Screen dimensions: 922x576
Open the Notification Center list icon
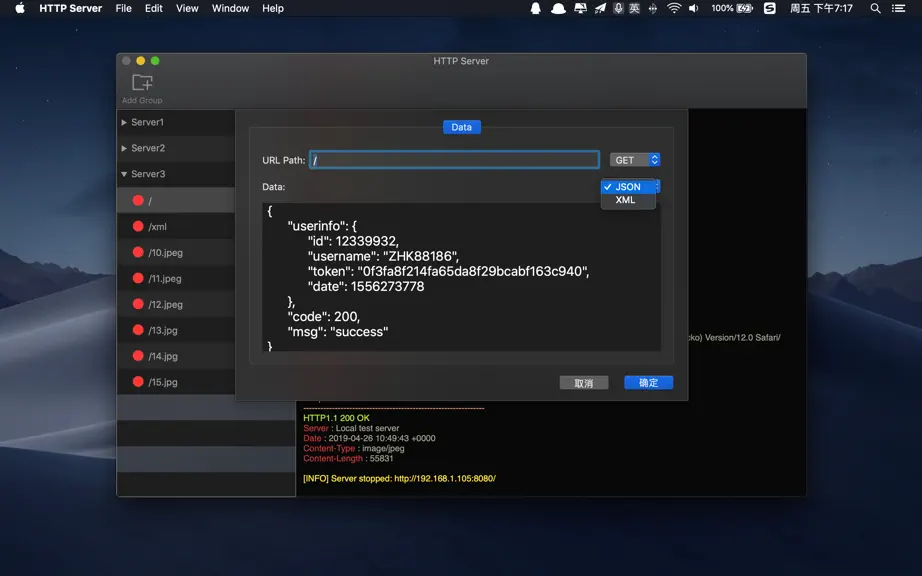[898, 8]
